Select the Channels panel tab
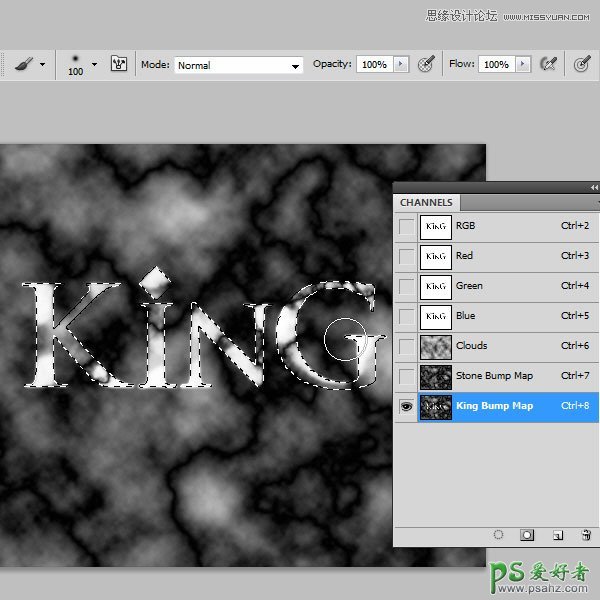 click(426, 202)
